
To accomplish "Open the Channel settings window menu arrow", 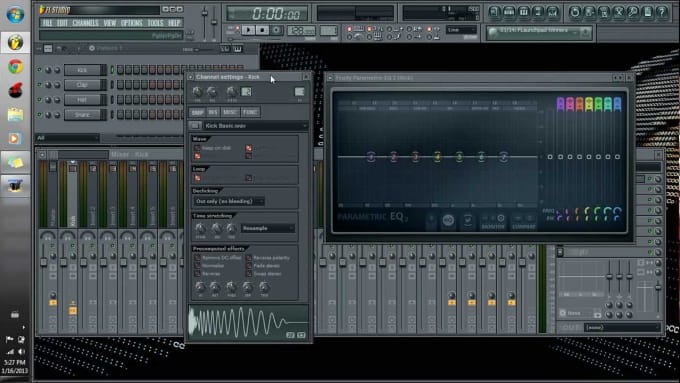I will tap(191, 77).
